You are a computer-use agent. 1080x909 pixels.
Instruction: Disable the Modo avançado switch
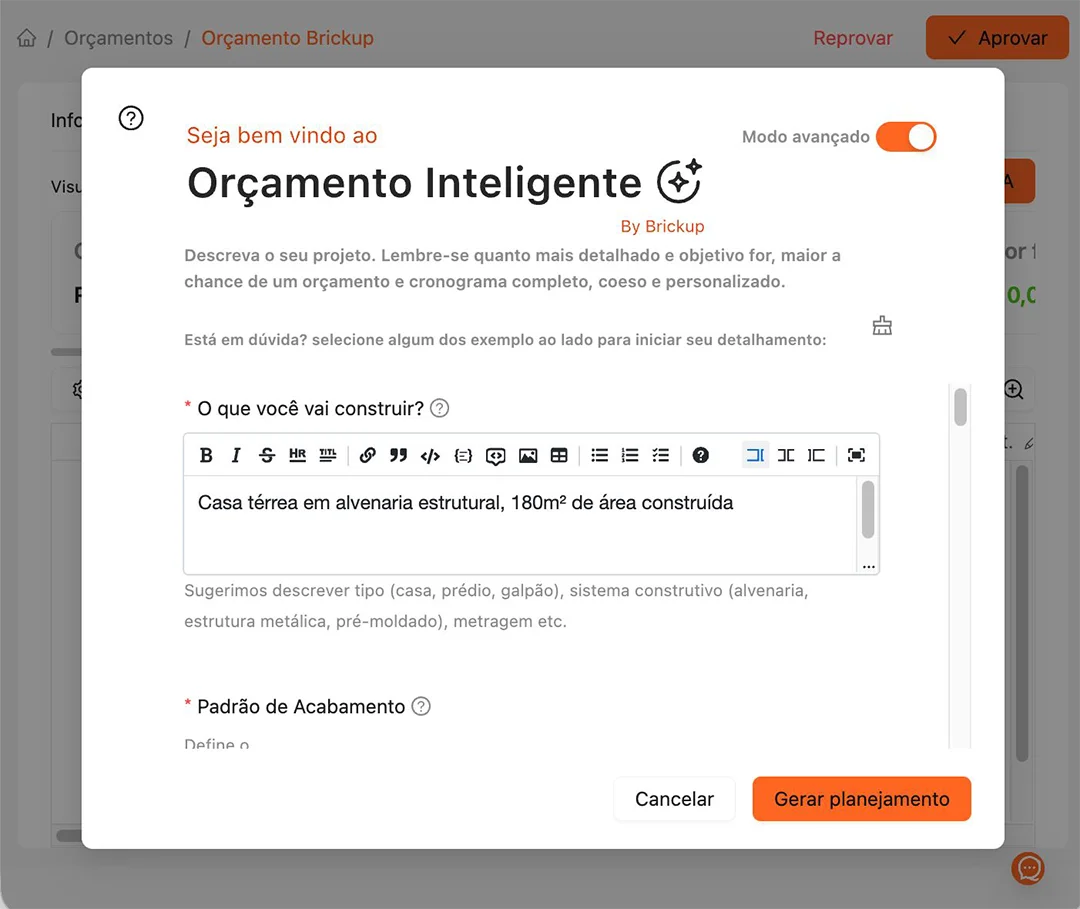pos(905,137)
